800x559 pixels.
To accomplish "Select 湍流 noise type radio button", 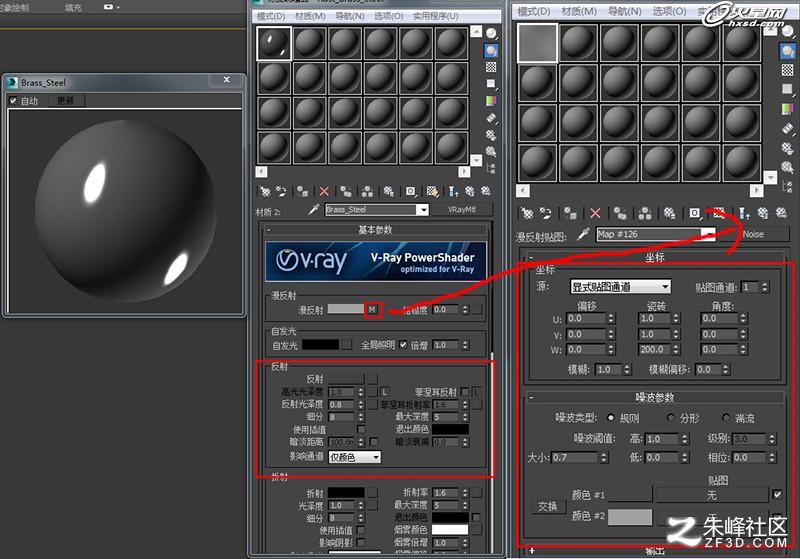I will pyautogui.click(x=726, y=418).
